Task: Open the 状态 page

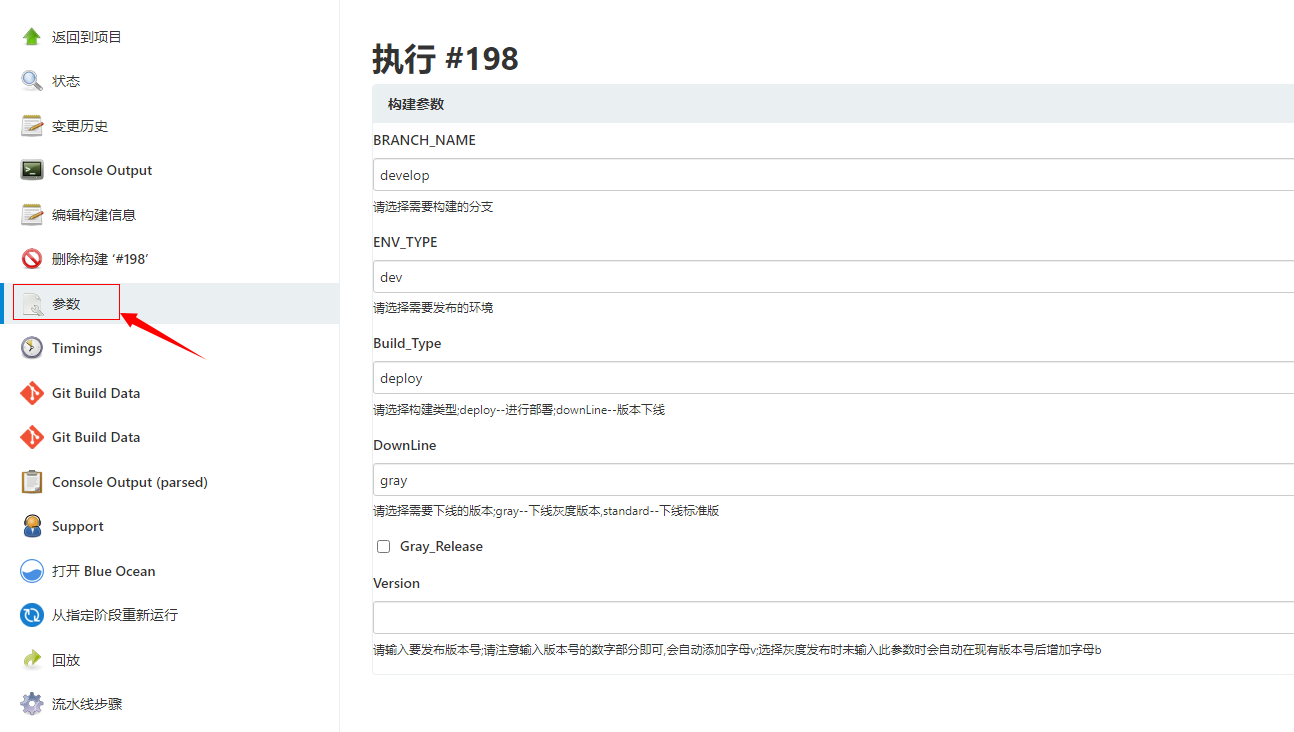Action: (66, 81)
